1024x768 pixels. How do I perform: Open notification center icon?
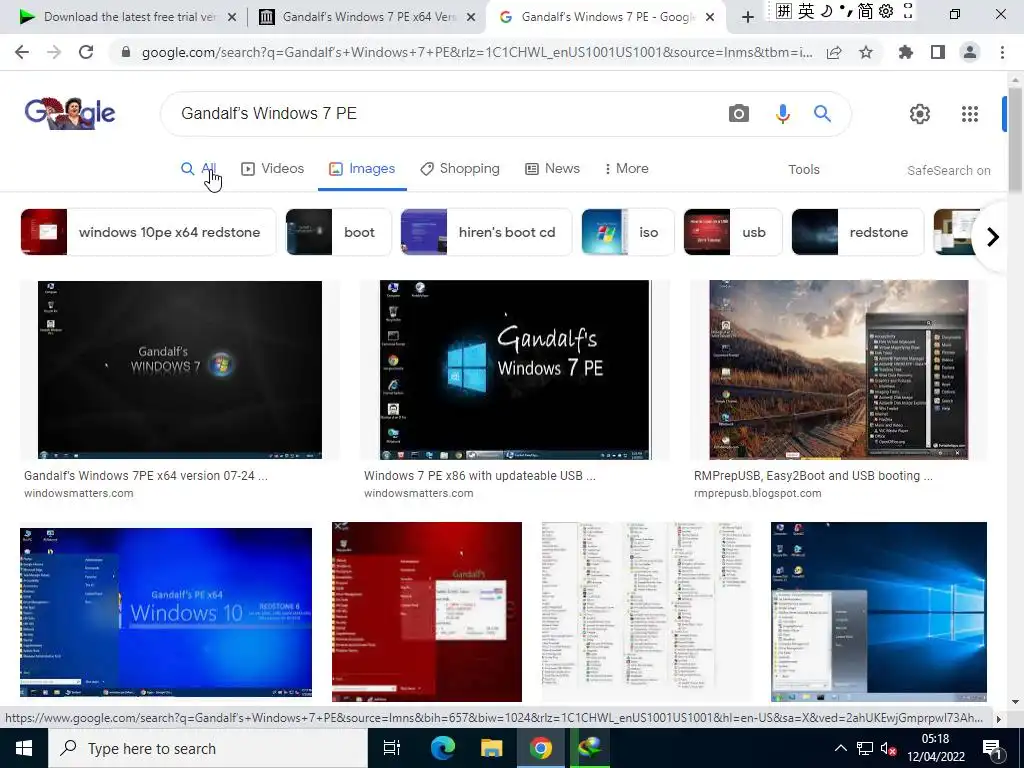(993, 749)
